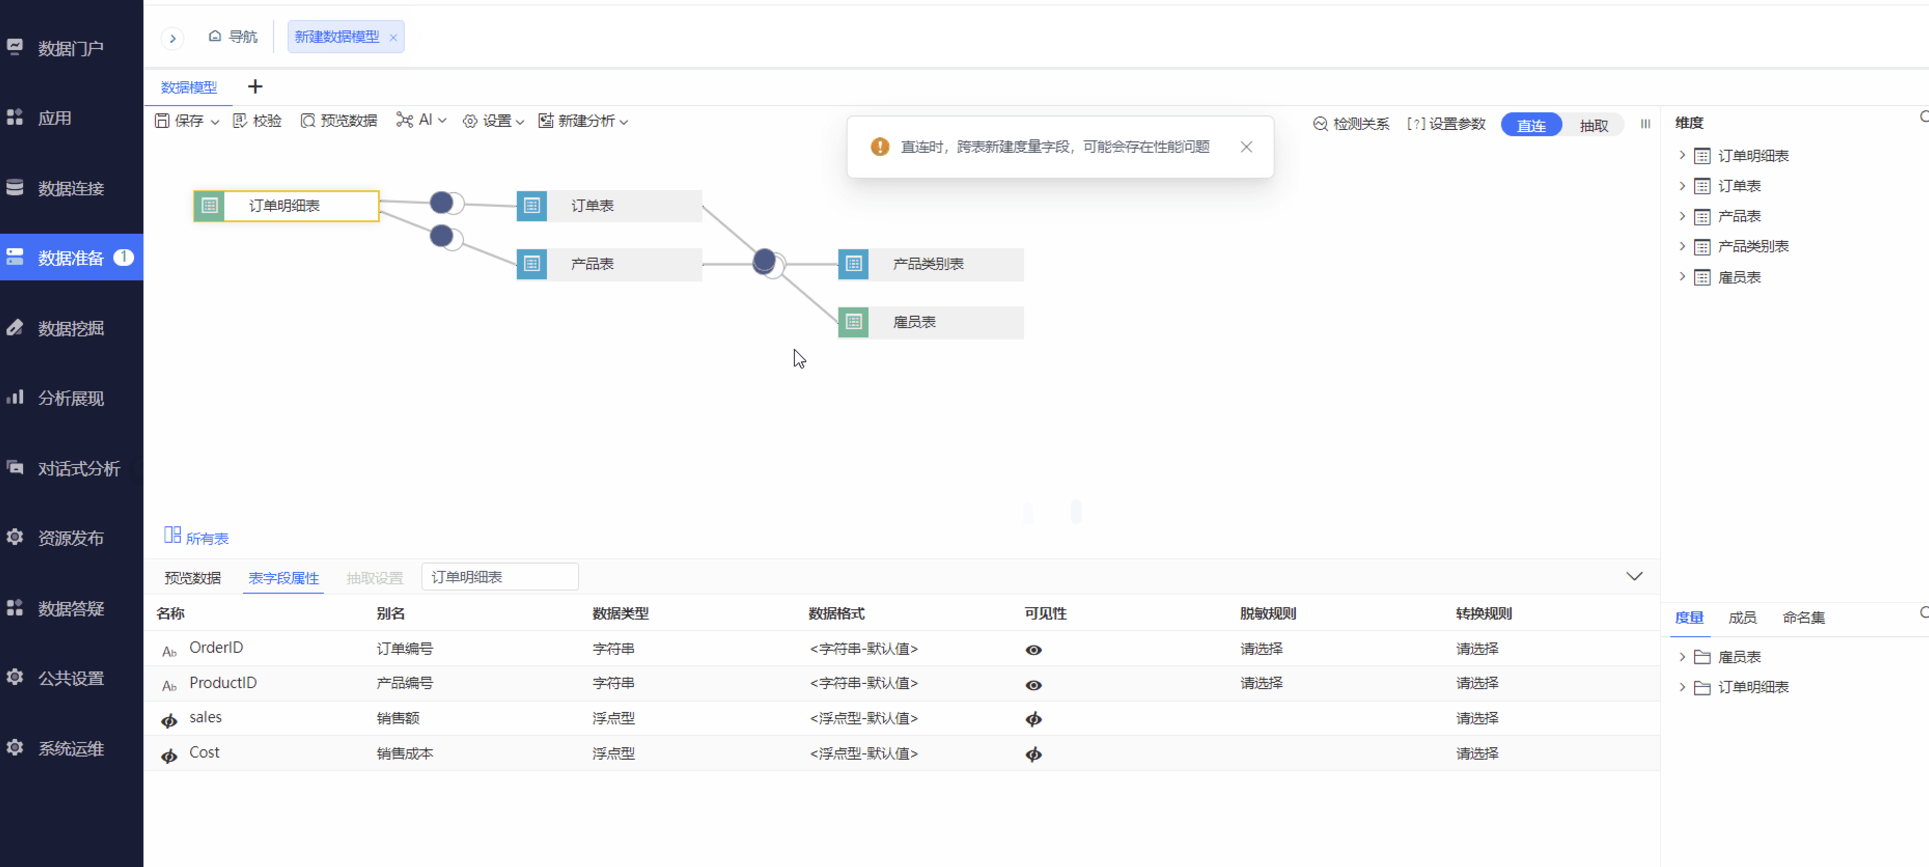Open 数据挖掘 in the sidebar
This screenshot has width=1929, height=867.
click(x=71, y=328)
